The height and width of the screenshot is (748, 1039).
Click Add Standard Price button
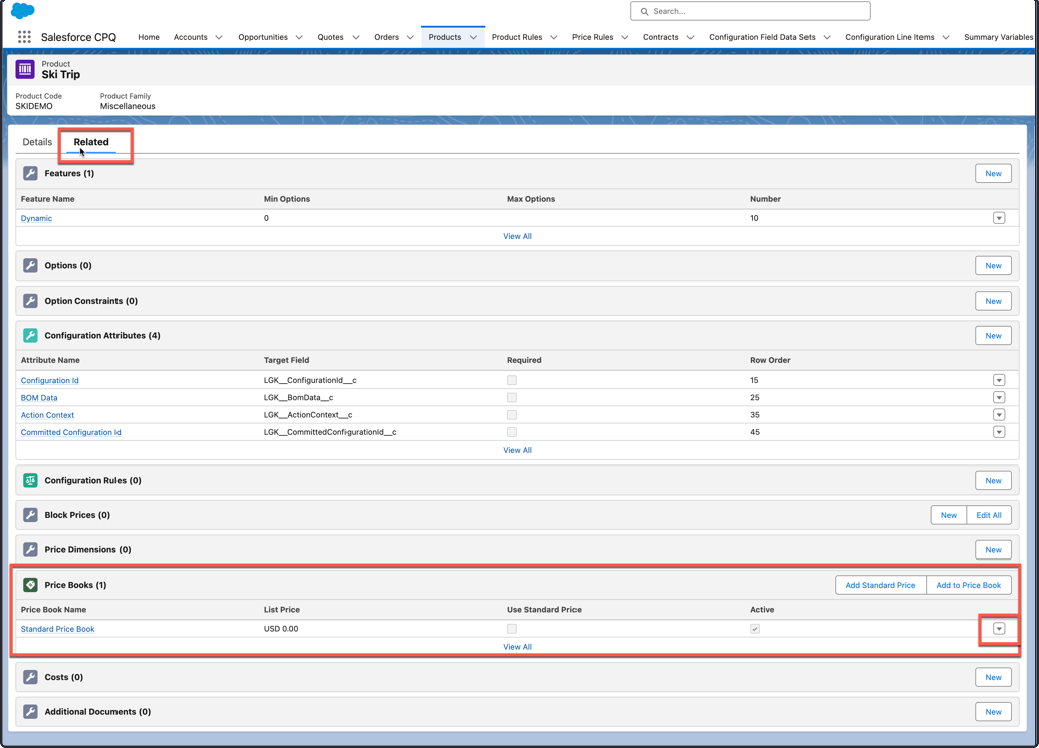tap(880, 585)
